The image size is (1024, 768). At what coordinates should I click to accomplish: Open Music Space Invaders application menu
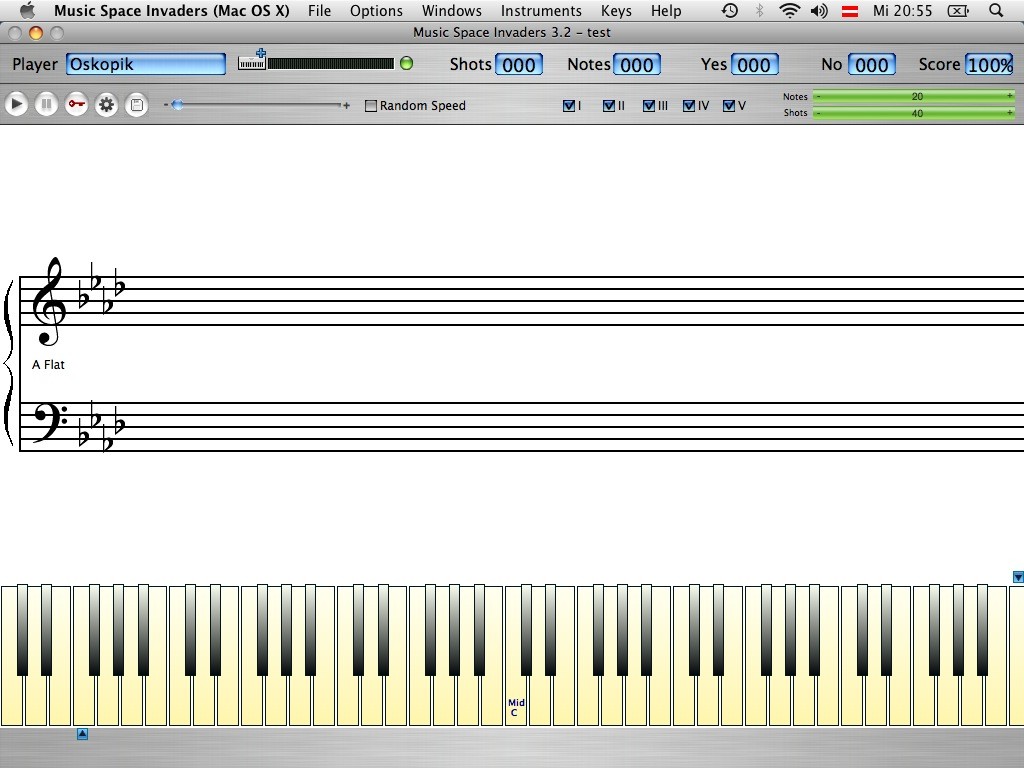(172, 10)
